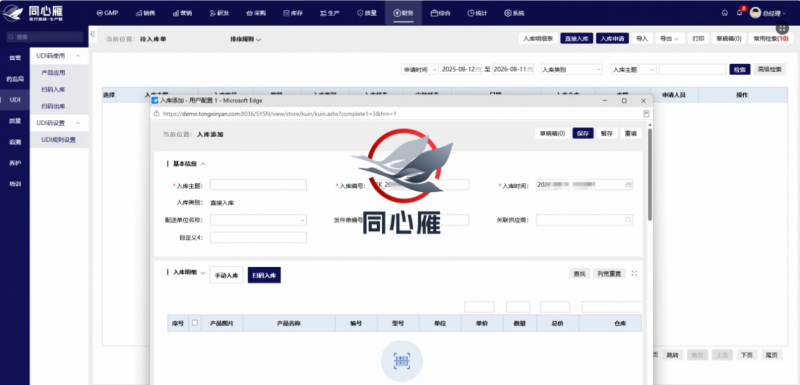The width and height of the screenshot is (800, 385).
Task: Tick the select-all checkbox in product table
Action: click(x=194, y=323)
